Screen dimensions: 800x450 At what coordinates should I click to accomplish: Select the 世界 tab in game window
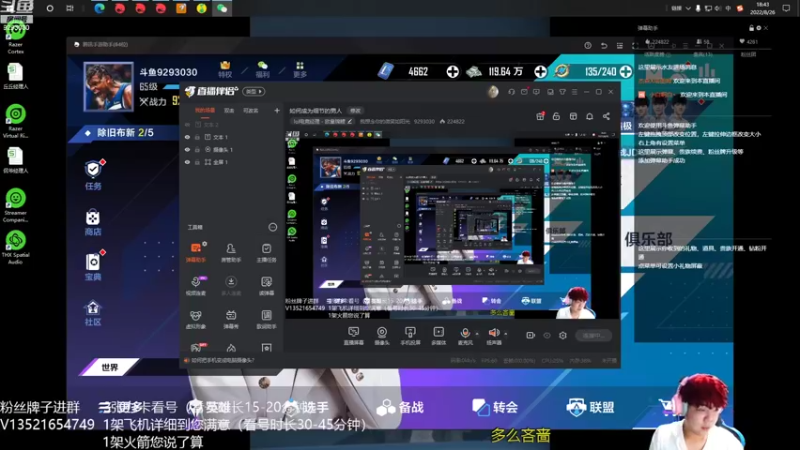110,367
